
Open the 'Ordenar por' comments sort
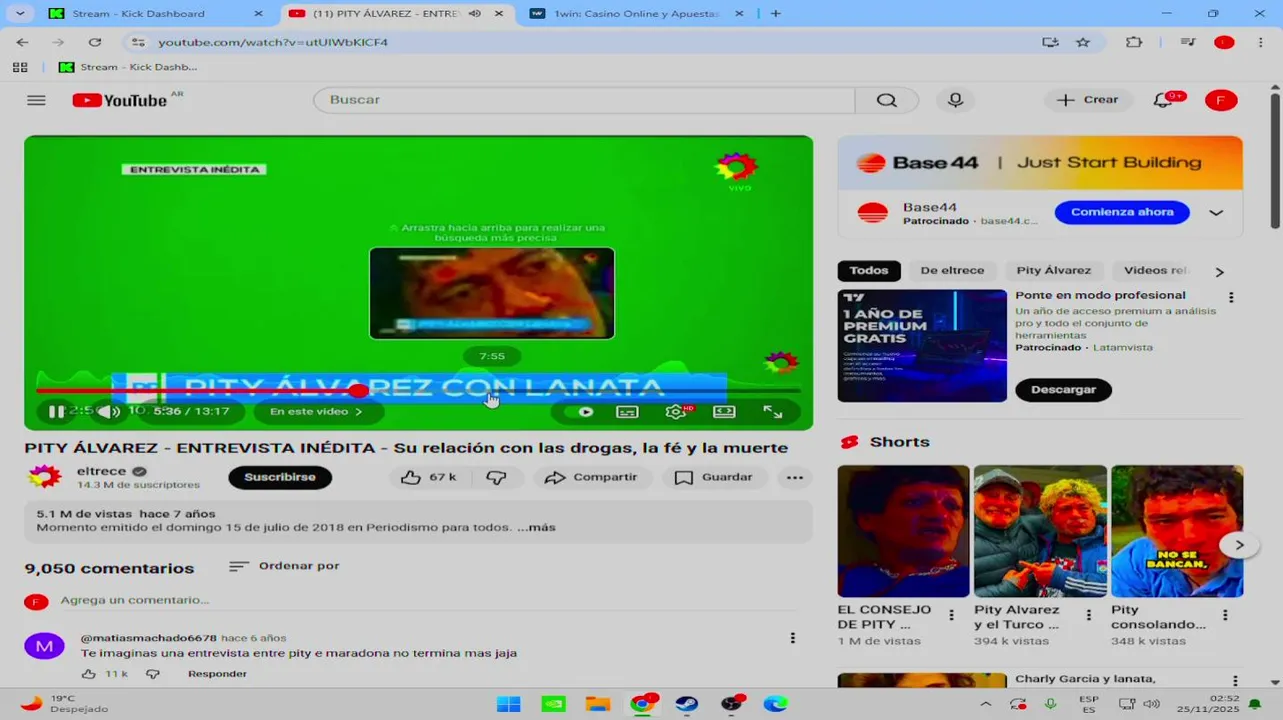click(x=284, y=566)
